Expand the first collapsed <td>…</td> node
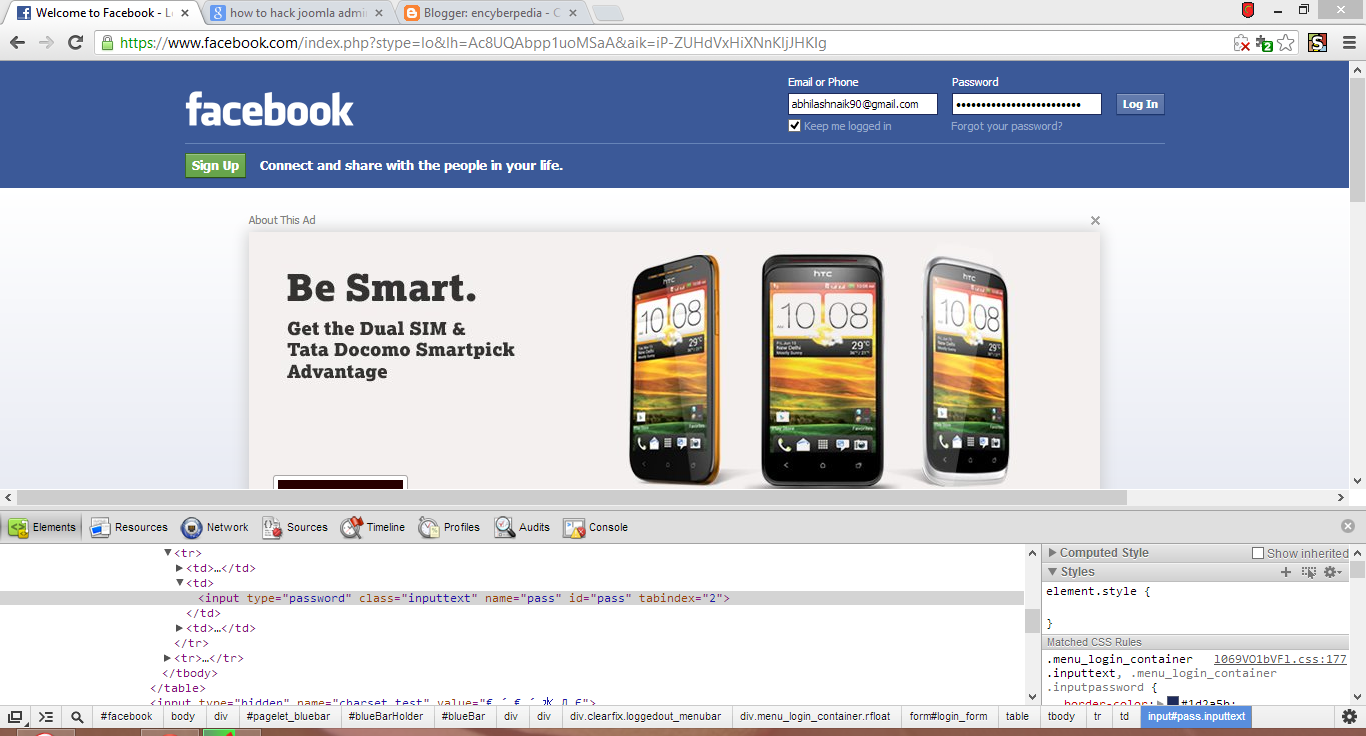 180,568
